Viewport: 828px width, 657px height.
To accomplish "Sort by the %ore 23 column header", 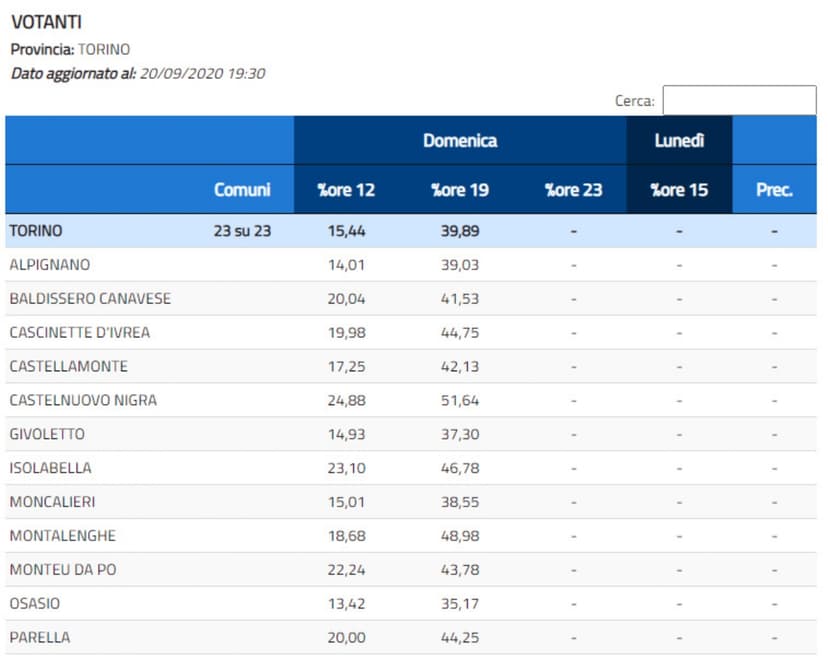I will click(573, 189).
